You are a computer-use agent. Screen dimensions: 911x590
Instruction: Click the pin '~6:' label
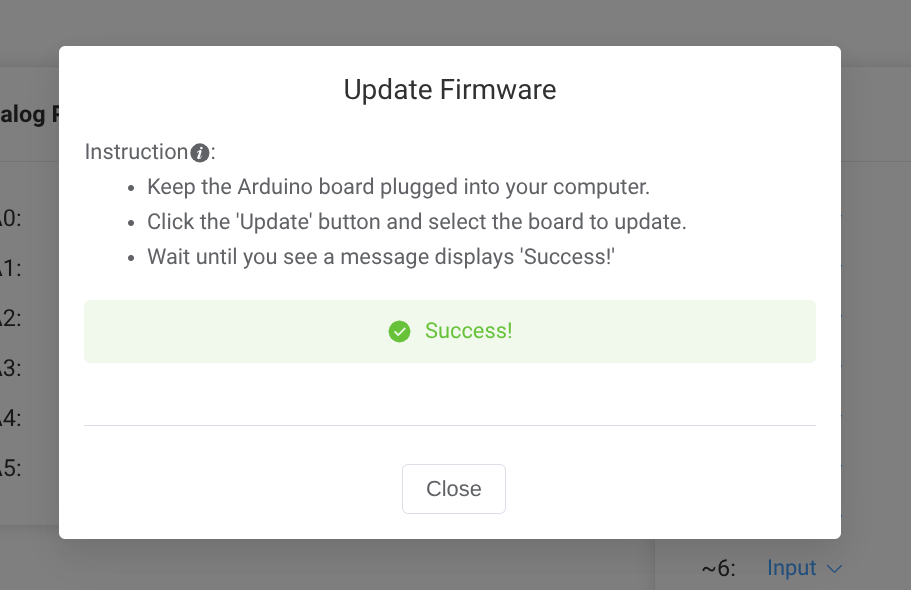click(718, 569)
